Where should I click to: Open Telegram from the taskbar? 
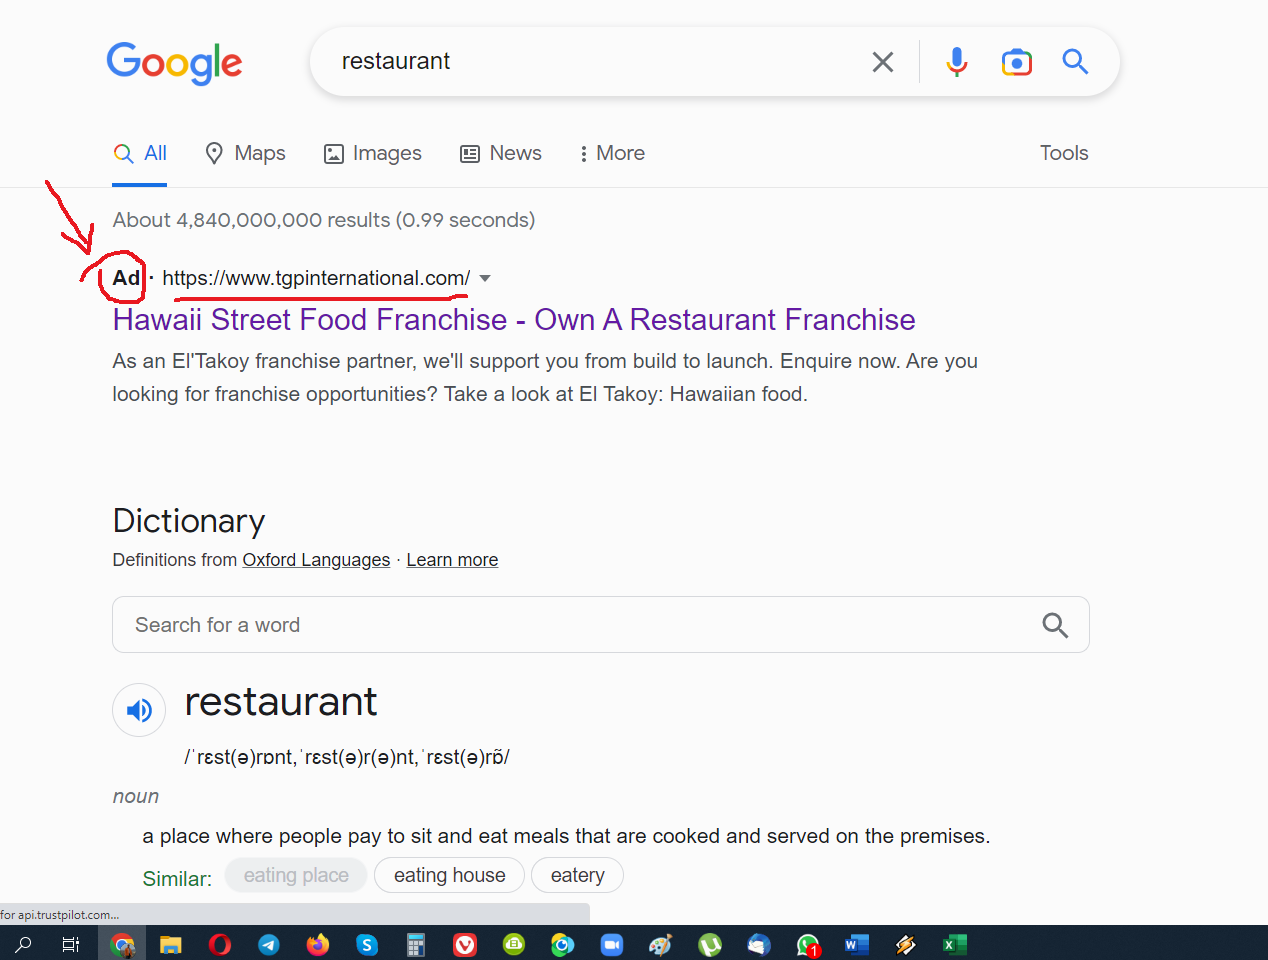click(269, 944)
